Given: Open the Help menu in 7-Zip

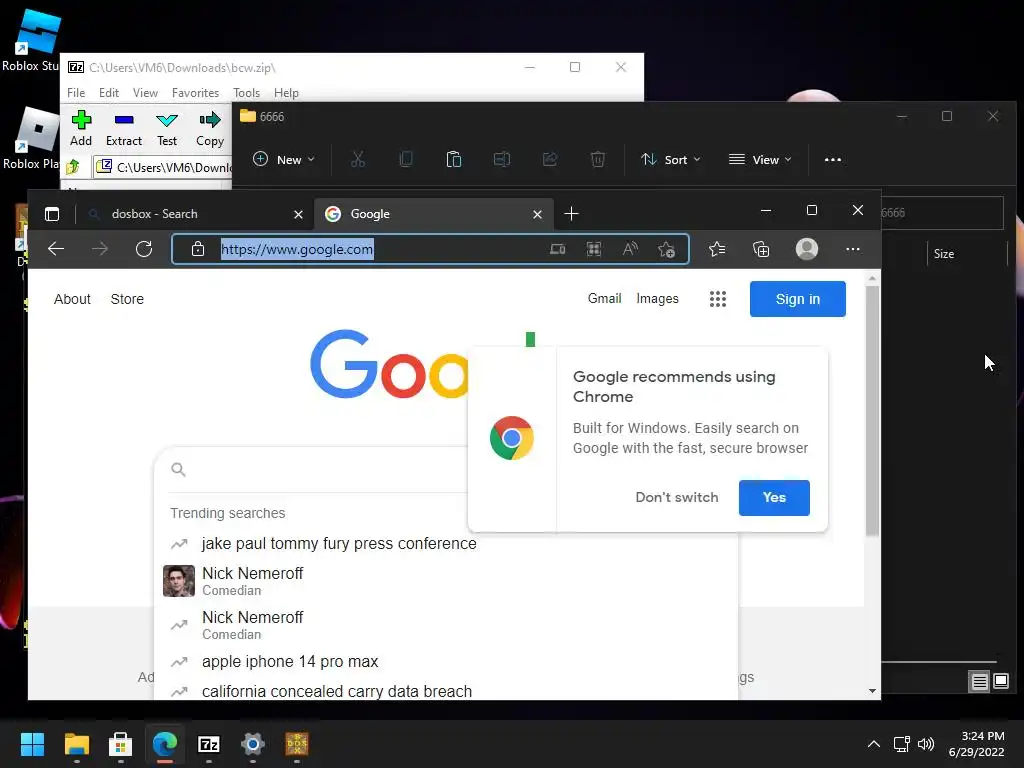Looking at the screenshot, I should coord(286,93).
